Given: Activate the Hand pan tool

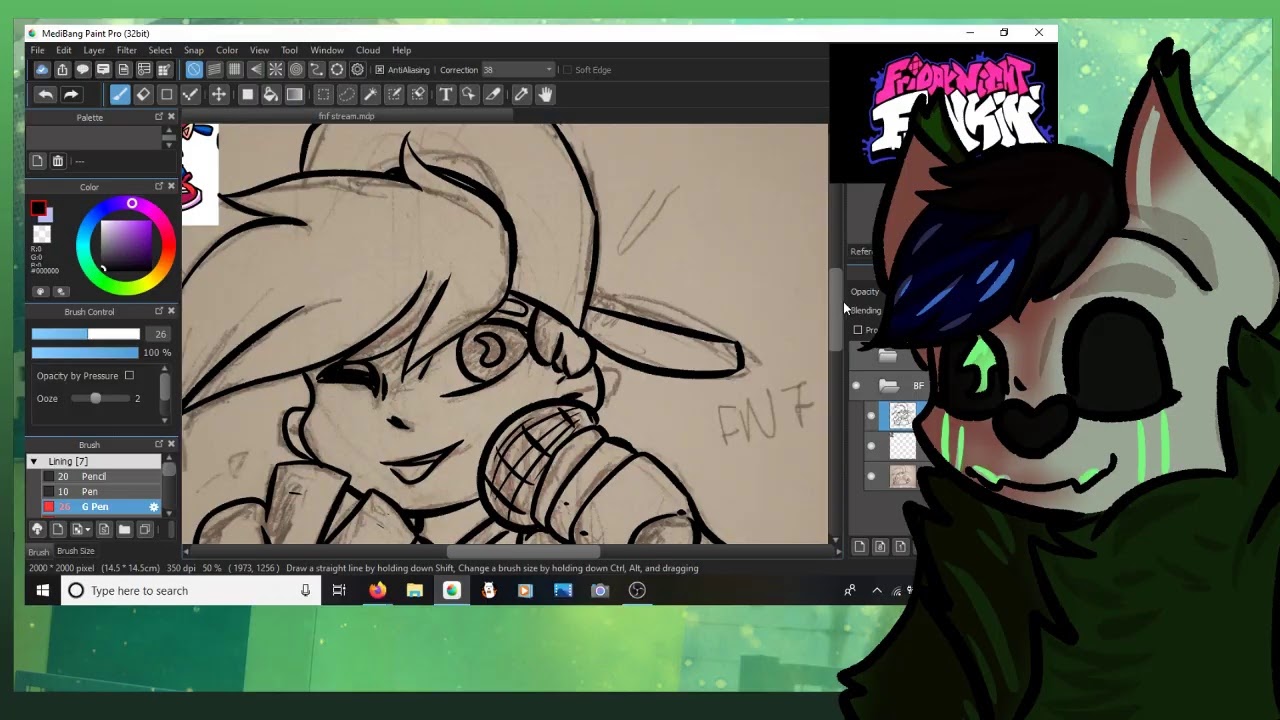Looking at the screenshot, I should pyautogui.click(x=545, y=94).
